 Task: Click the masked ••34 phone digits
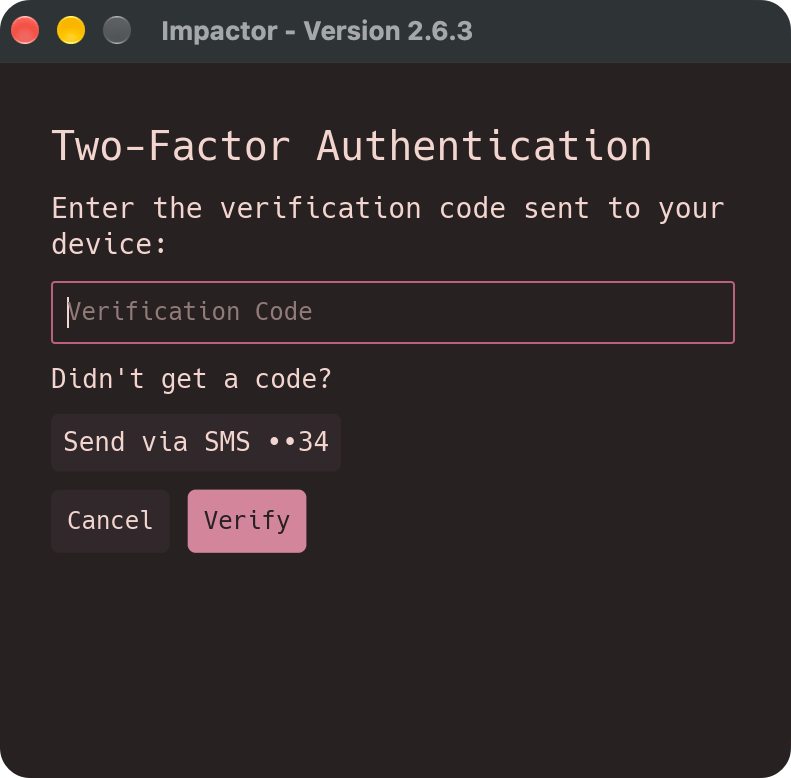tap(299, 442)
